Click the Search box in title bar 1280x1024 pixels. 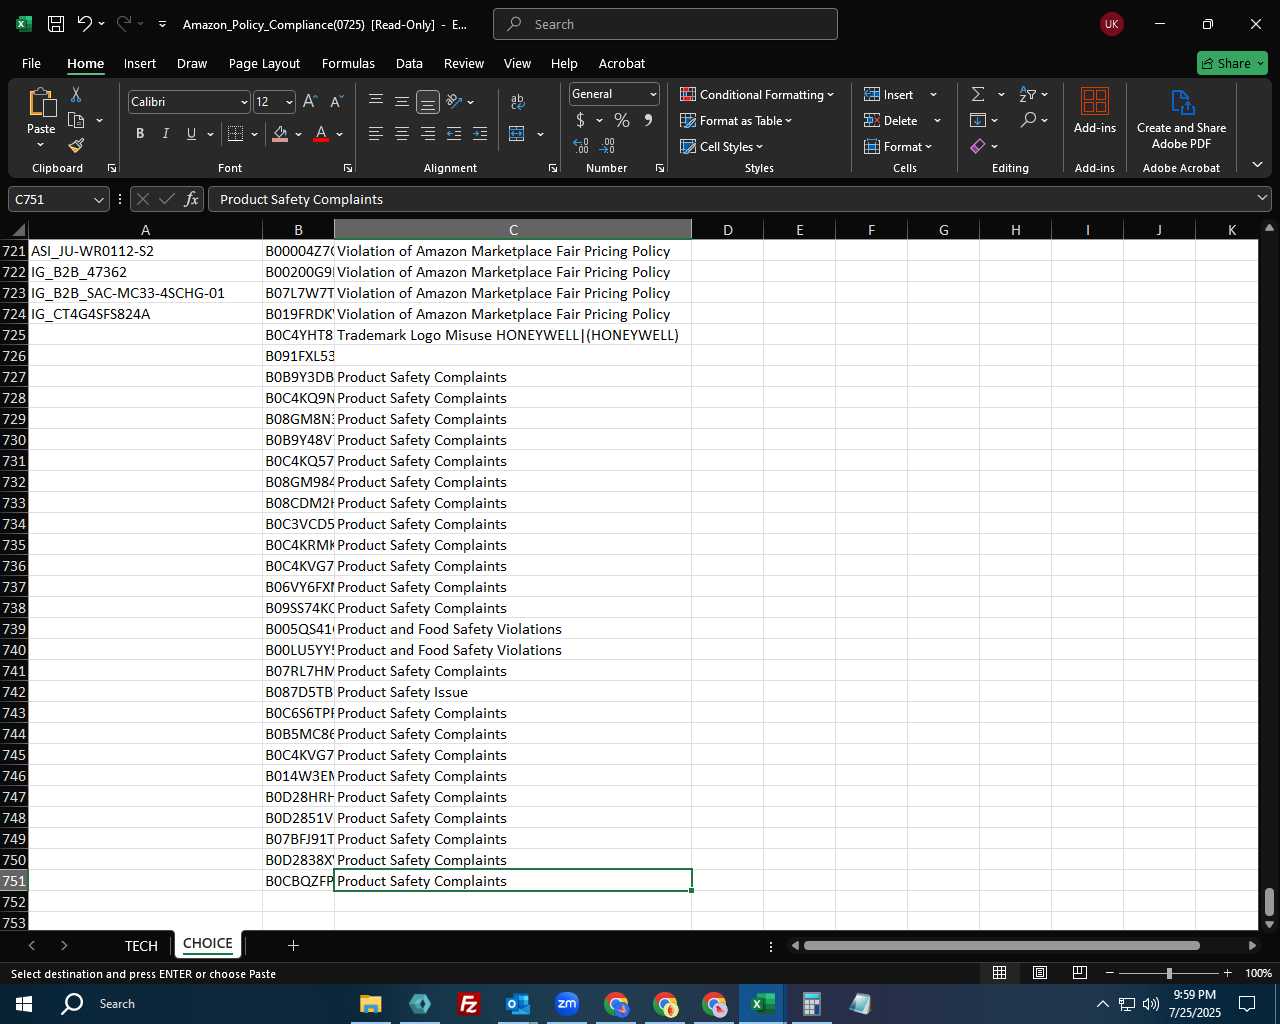665,24
